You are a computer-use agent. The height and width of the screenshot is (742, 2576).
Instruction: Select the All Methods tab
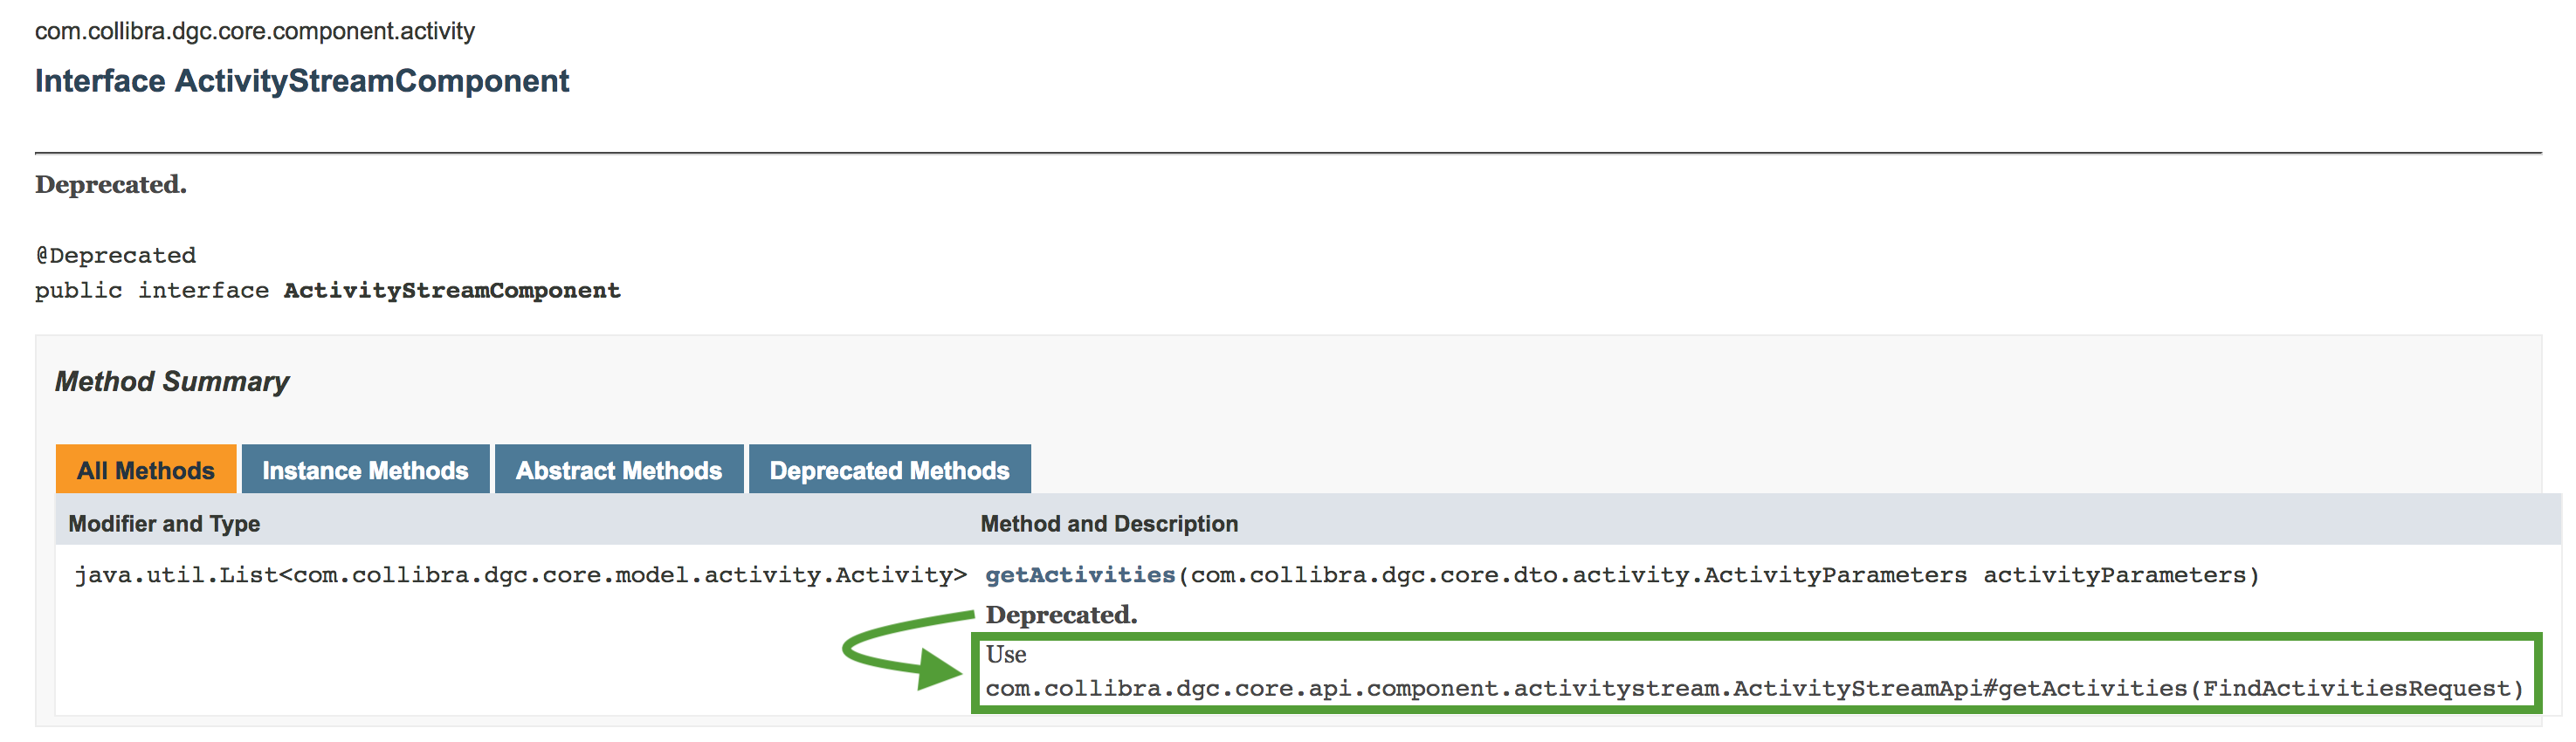145,470
